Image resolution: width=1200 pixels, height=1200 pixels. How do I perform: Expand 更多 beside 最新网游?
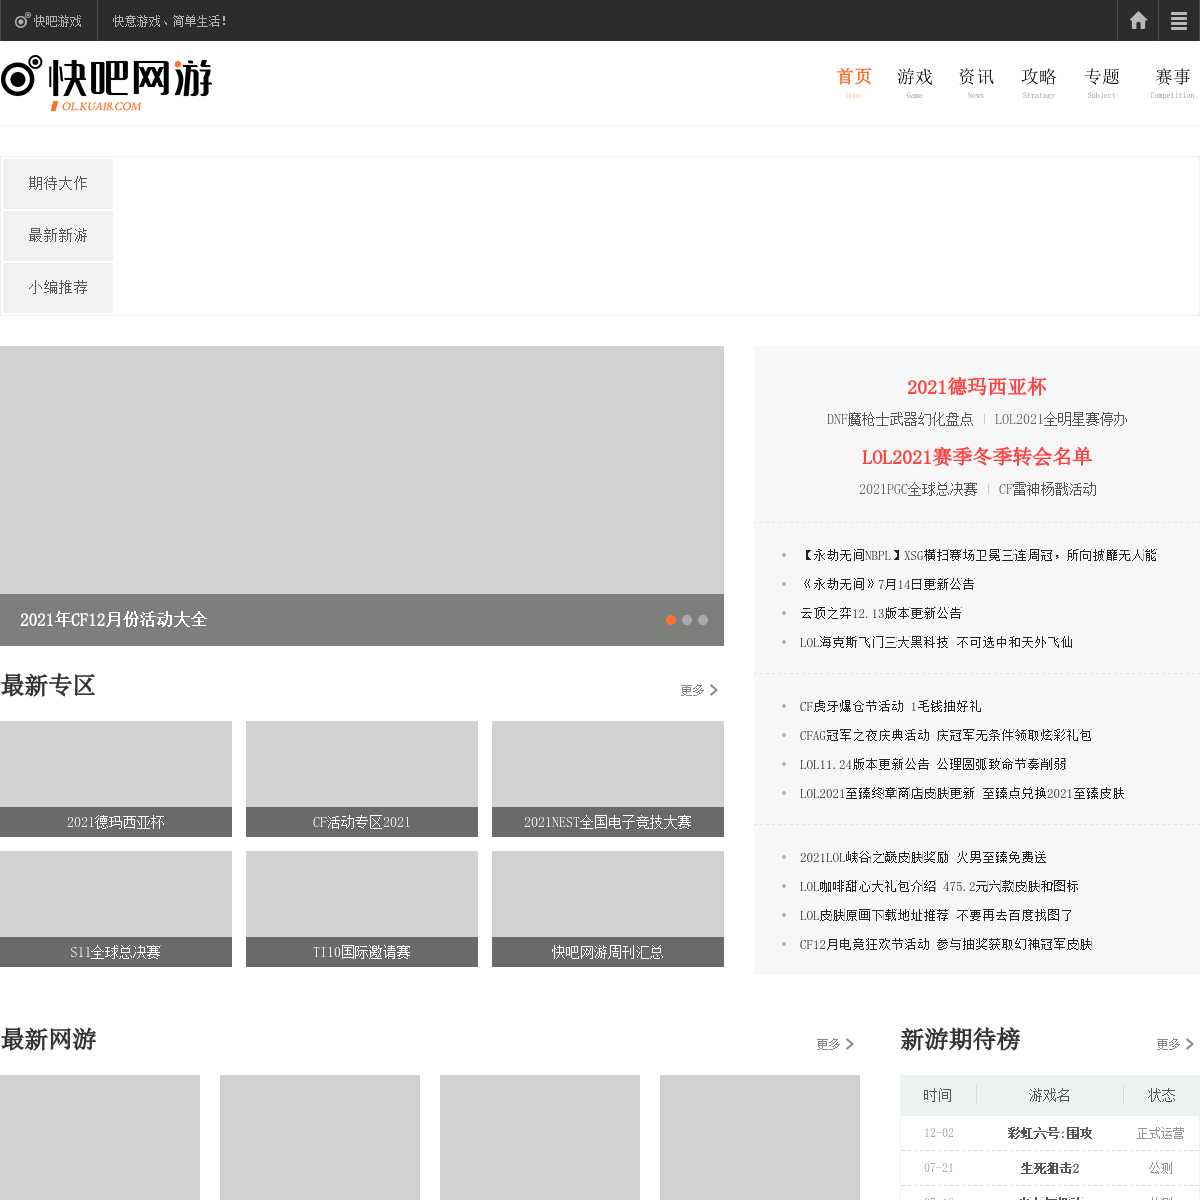point(834,1044)
